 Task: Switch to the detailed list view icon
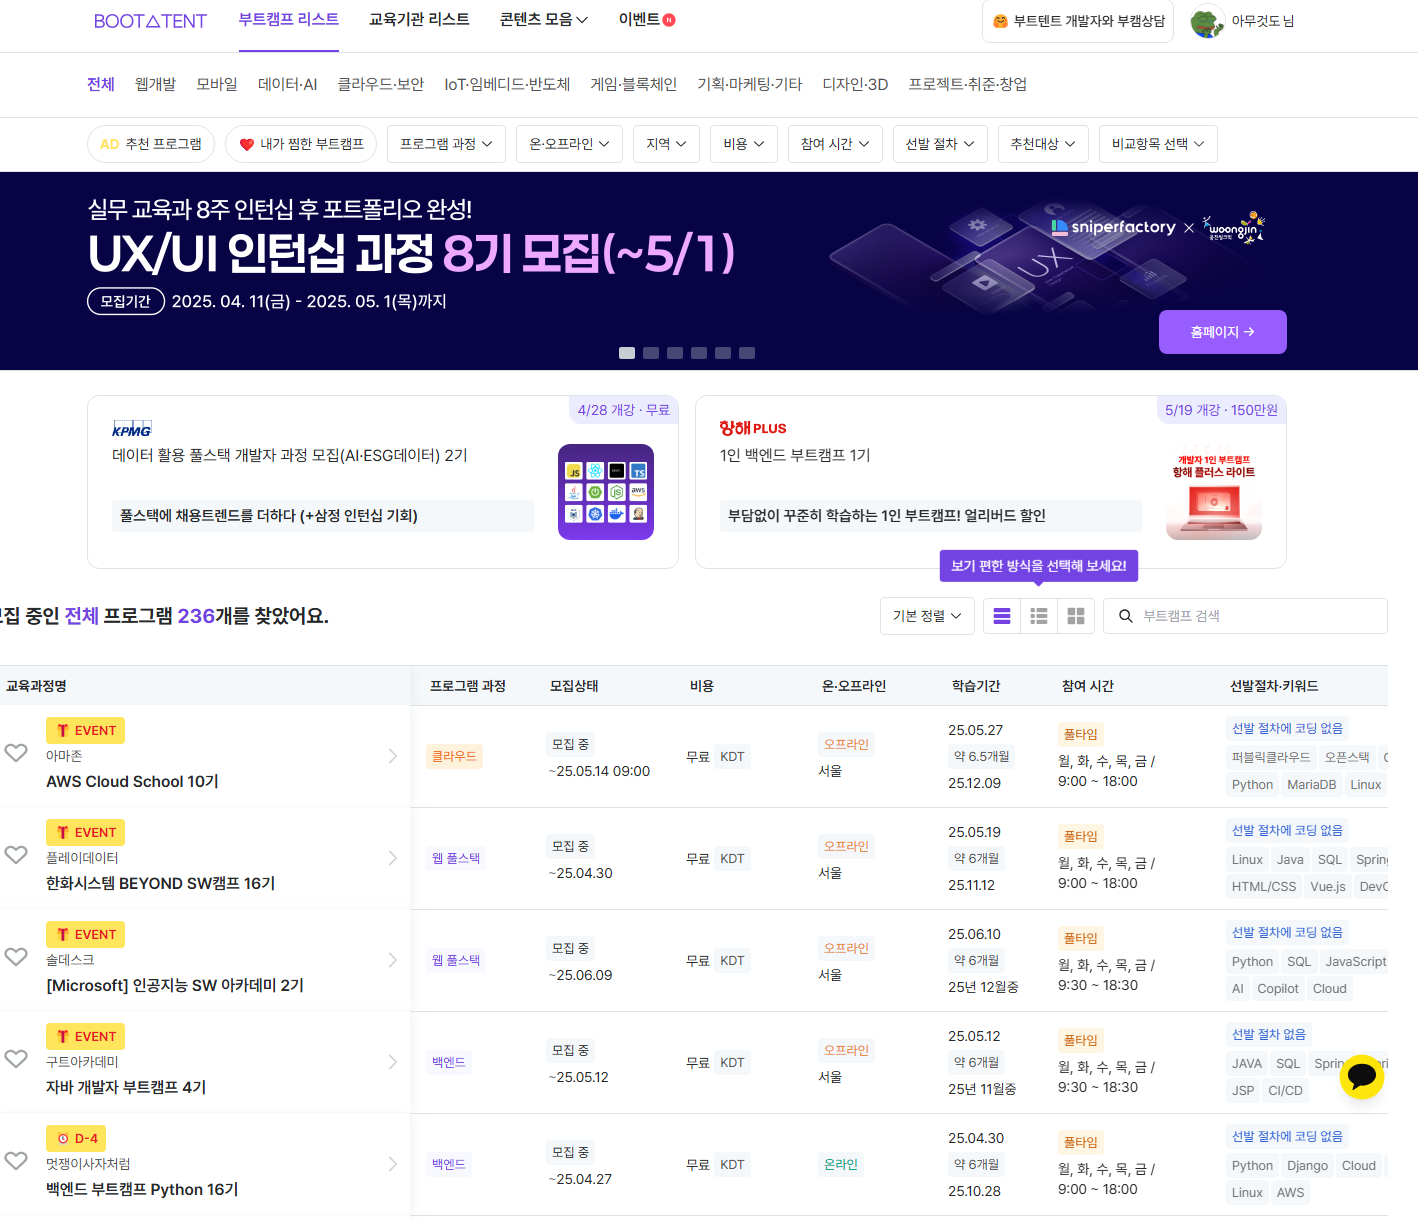[x=1038, y=616]
